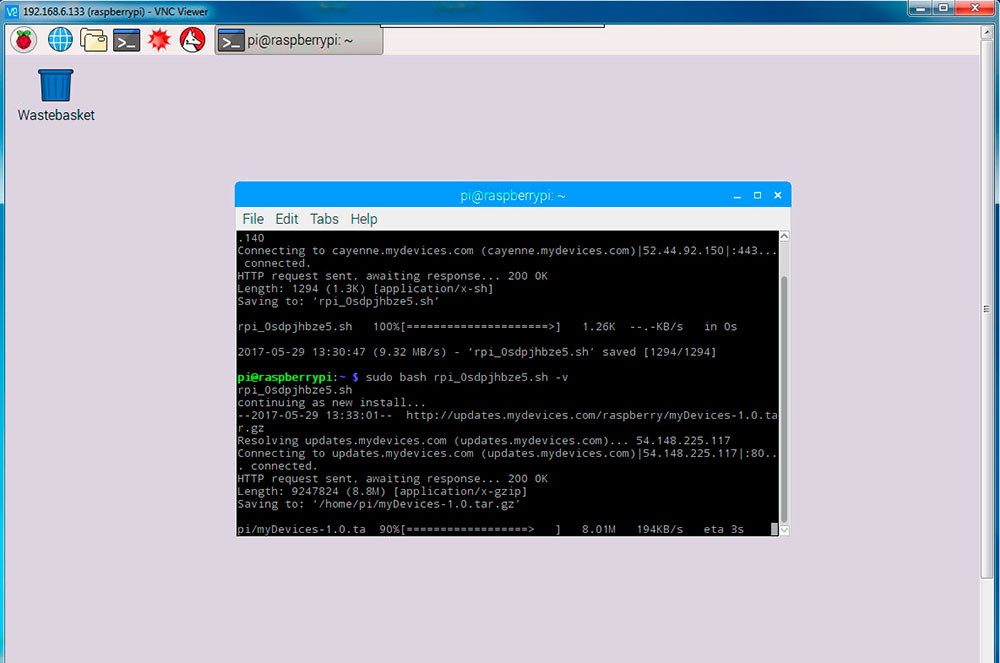Click the 'Connecting to cayenne.mydevices.com' line
1000x663 pixels.
(x=507, y=251)
